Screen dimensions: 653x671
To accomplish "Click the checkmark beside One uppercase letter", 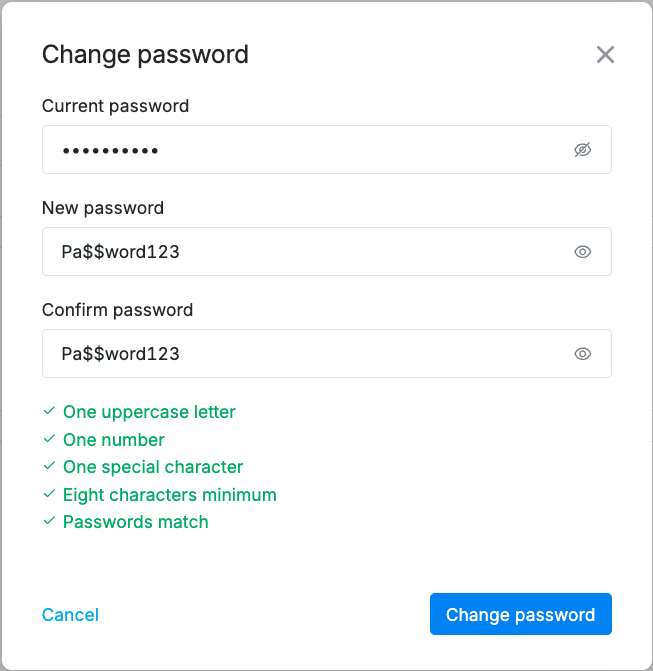I will tap(49, 411).
